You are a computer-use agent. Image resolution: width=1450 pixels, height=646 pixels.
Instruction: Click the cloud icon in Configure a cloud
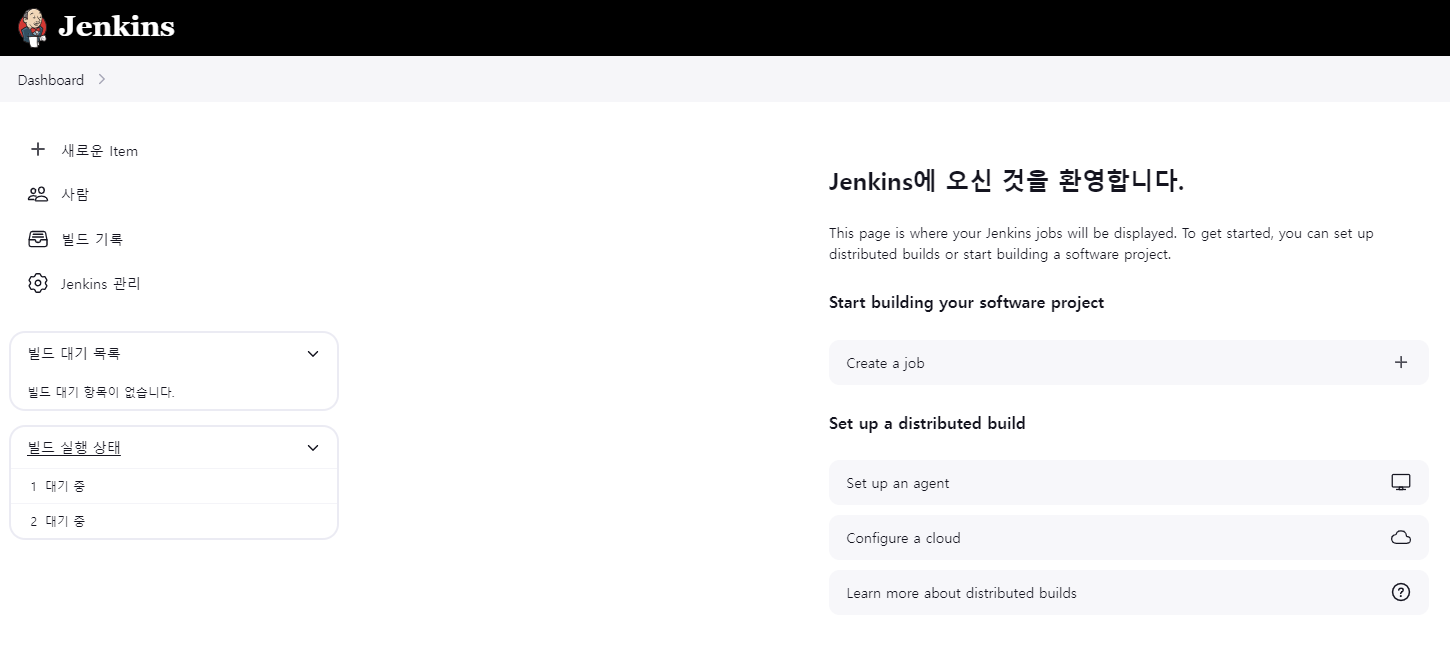[x=1401, y=538]
